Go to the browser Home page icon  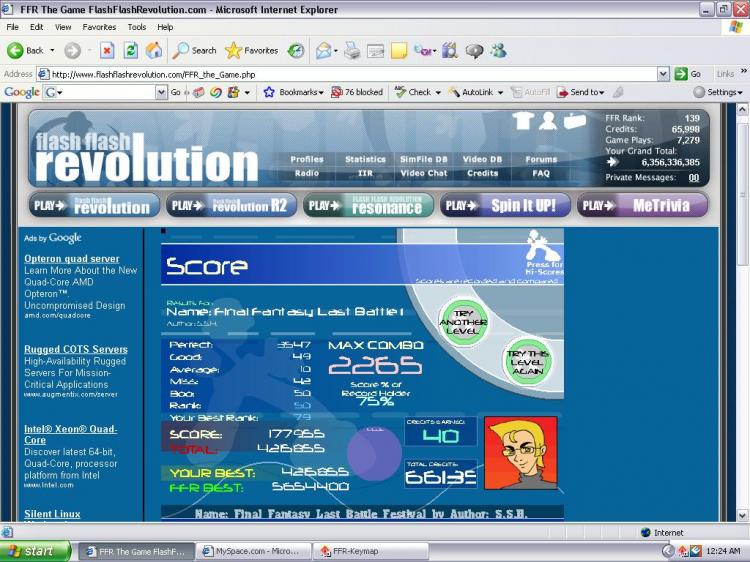click(x=153, y=50)
